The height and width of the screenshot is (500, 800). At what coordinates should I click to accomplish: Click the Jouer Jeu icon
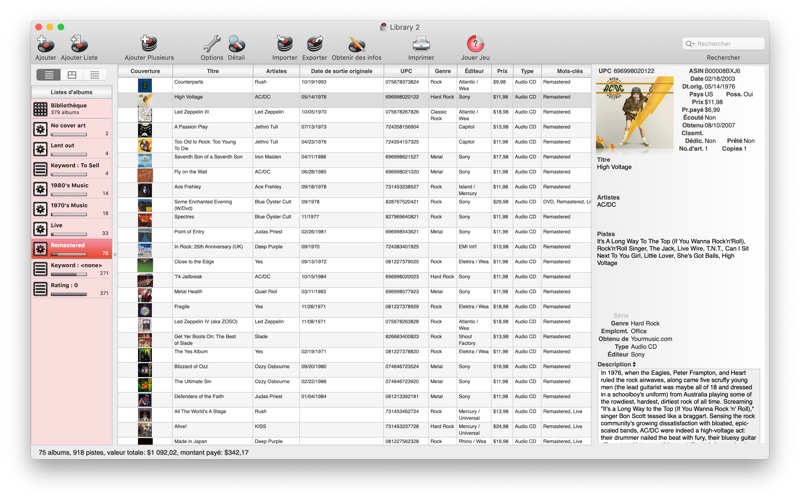[475, 44]
